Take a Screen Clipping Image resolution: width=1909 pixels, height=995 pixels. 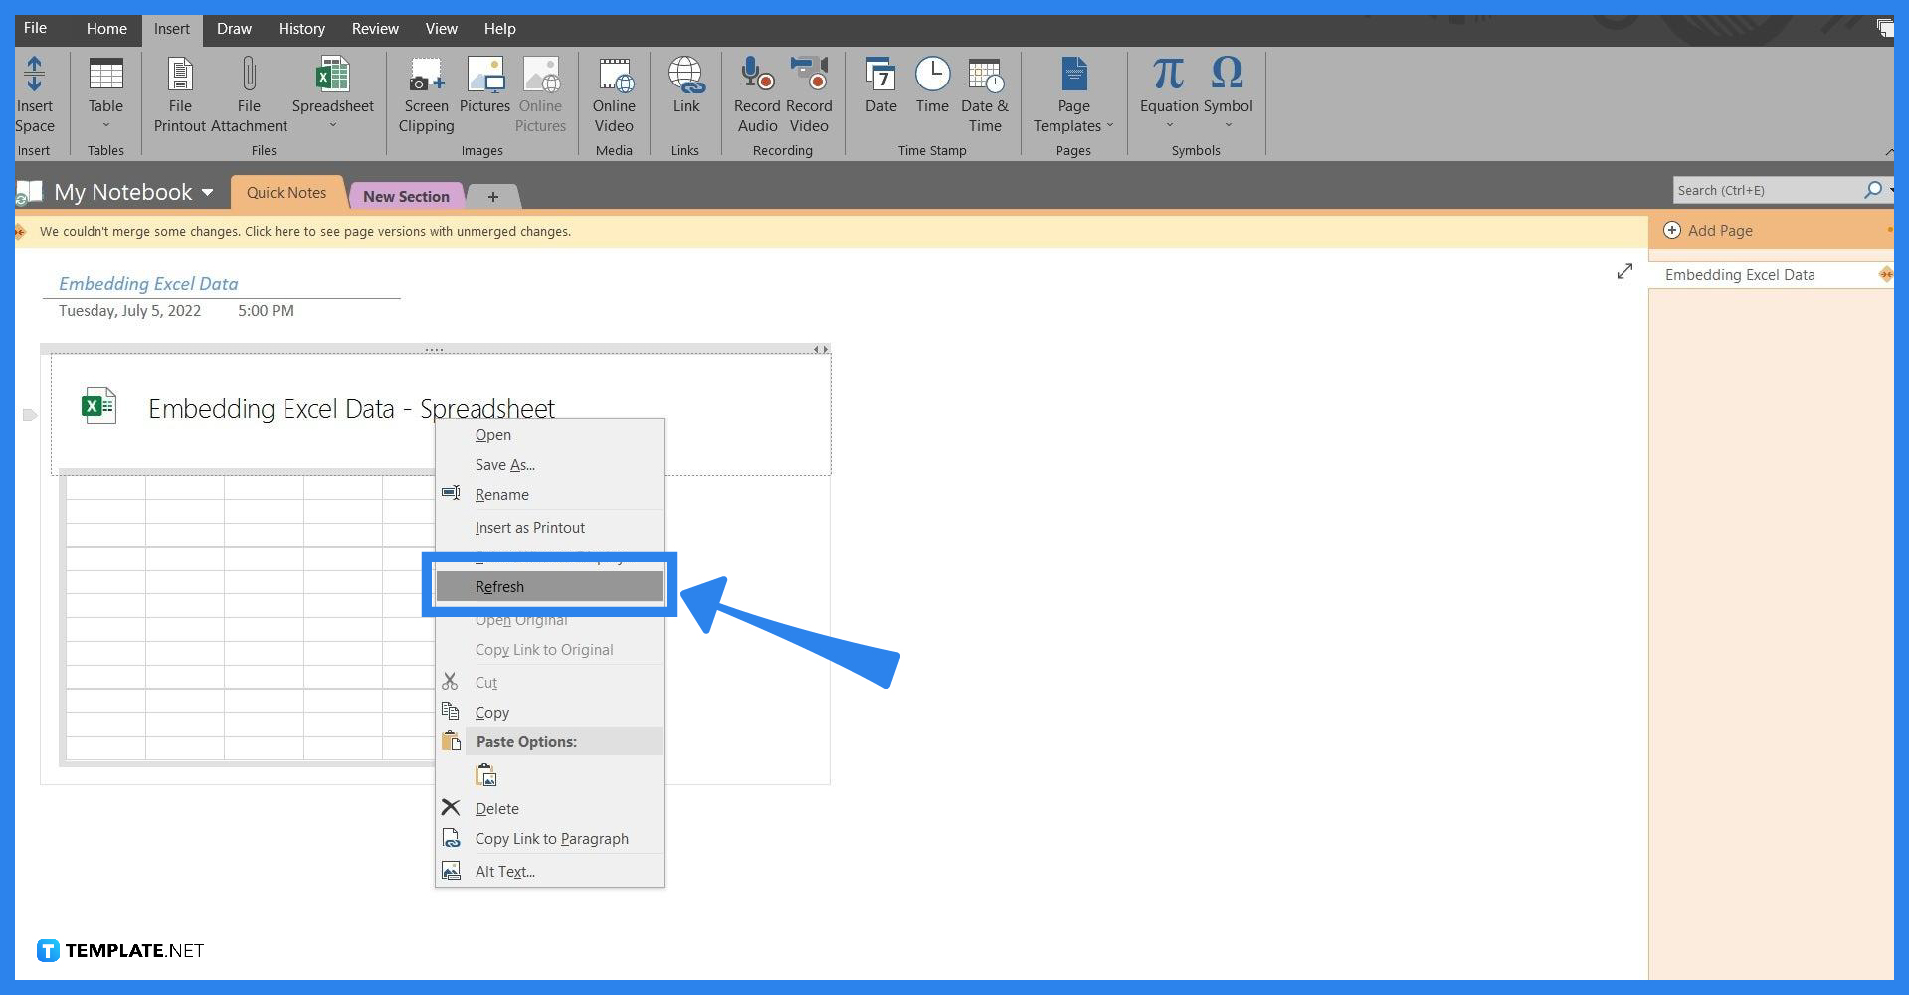[x=425, y=90]
